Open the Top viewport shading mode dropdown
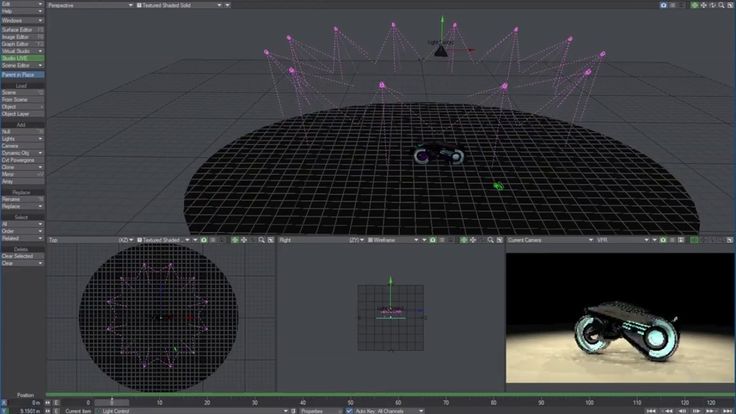This screenshot has height=414, width=736. pos(163,240)
